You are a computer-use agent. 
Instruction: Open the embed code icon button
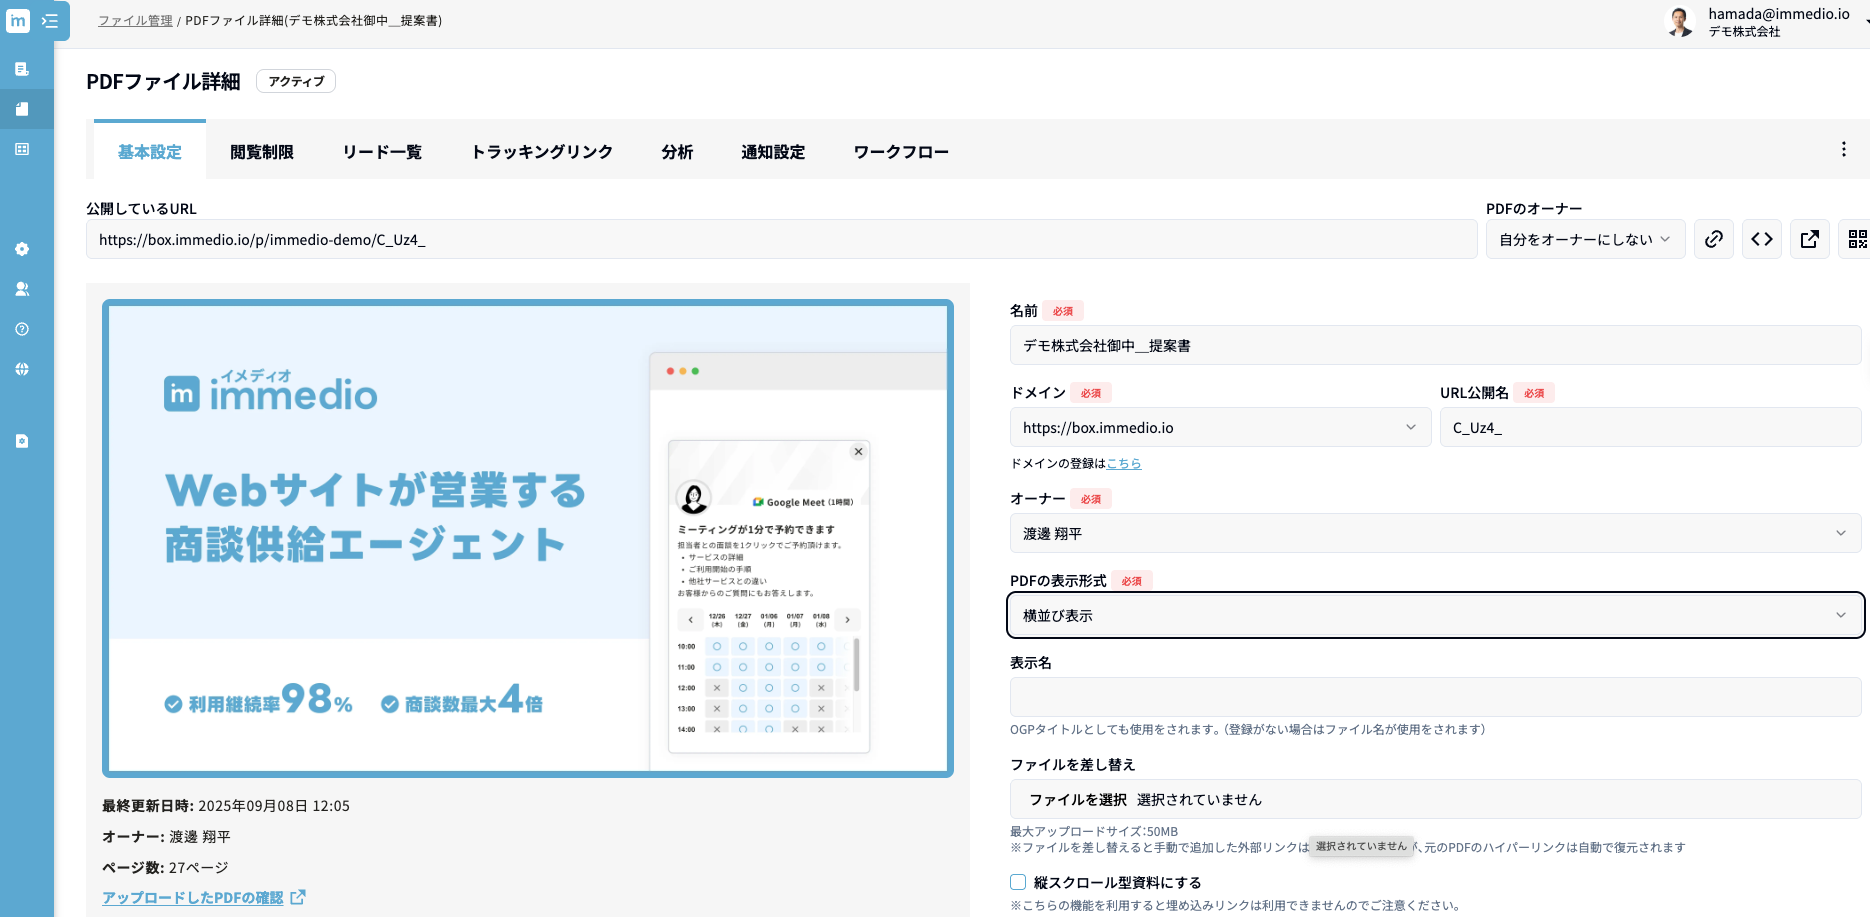pos(1761,239)
